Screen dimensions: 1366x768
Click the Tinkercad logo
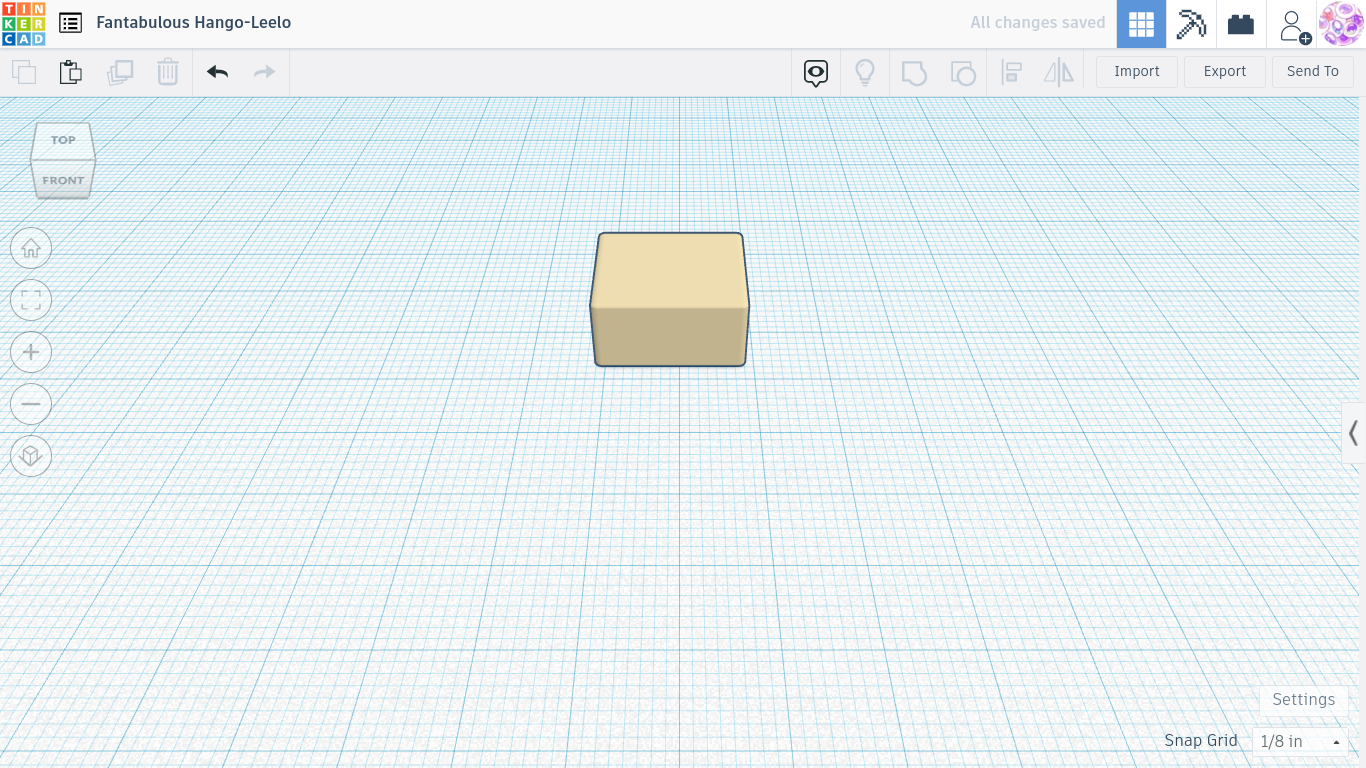coord(23,24)
